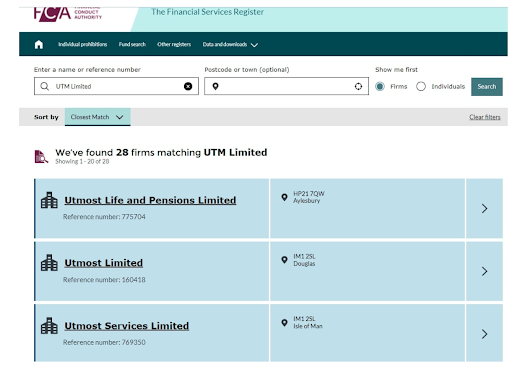The image size is (512, 367).
Task: Click the FCA logo
Action: [68, 14]
